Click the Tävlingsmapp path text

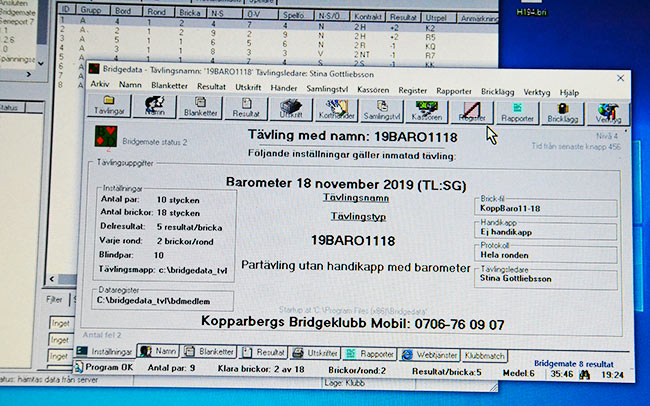pos(162,270)
